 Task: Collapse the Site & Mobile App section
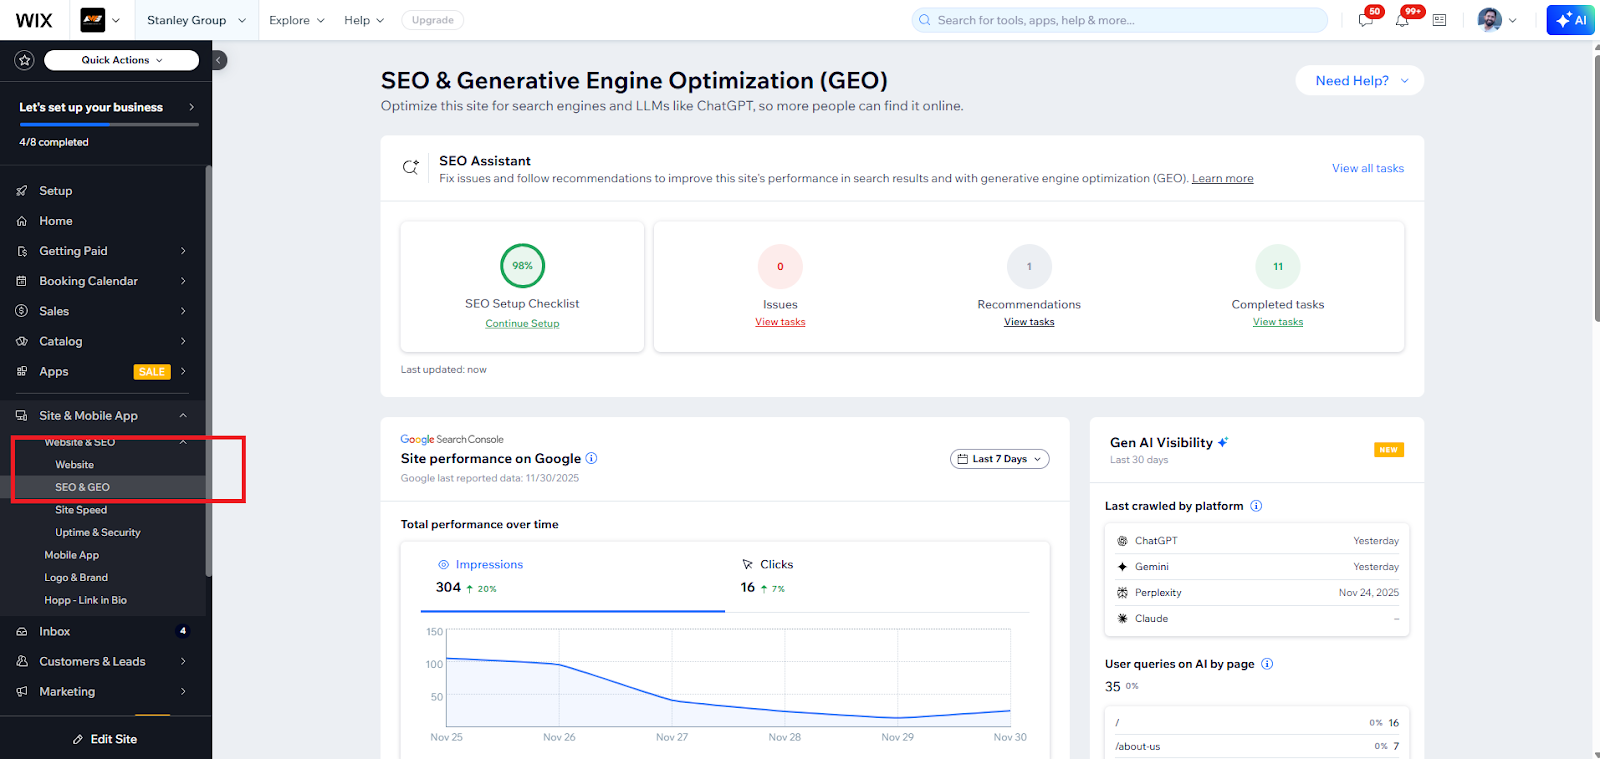[x=183, y=416]
